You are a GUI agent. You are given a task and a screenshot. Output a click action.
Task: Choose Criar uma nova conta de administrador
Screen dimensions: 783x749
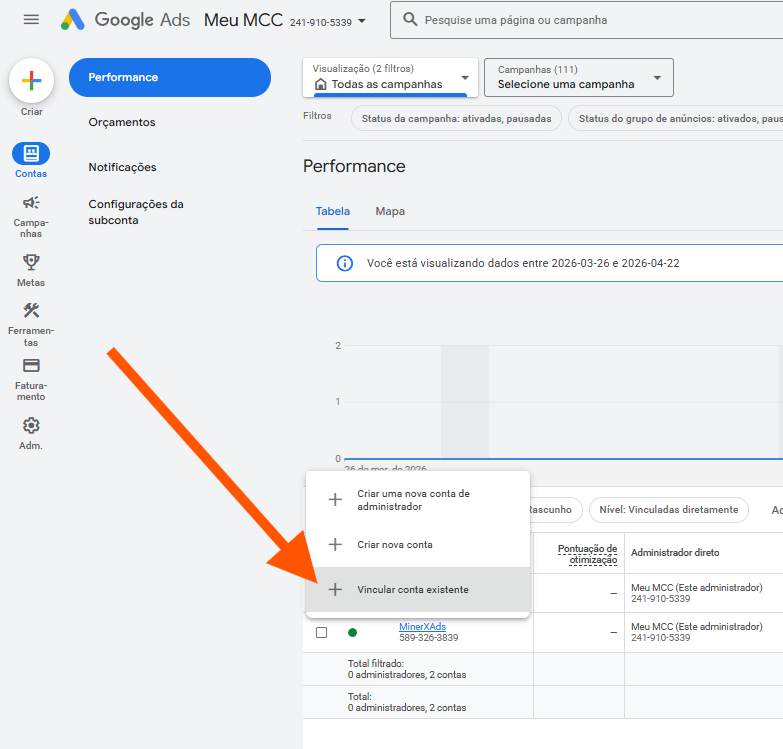click(417, 500)
